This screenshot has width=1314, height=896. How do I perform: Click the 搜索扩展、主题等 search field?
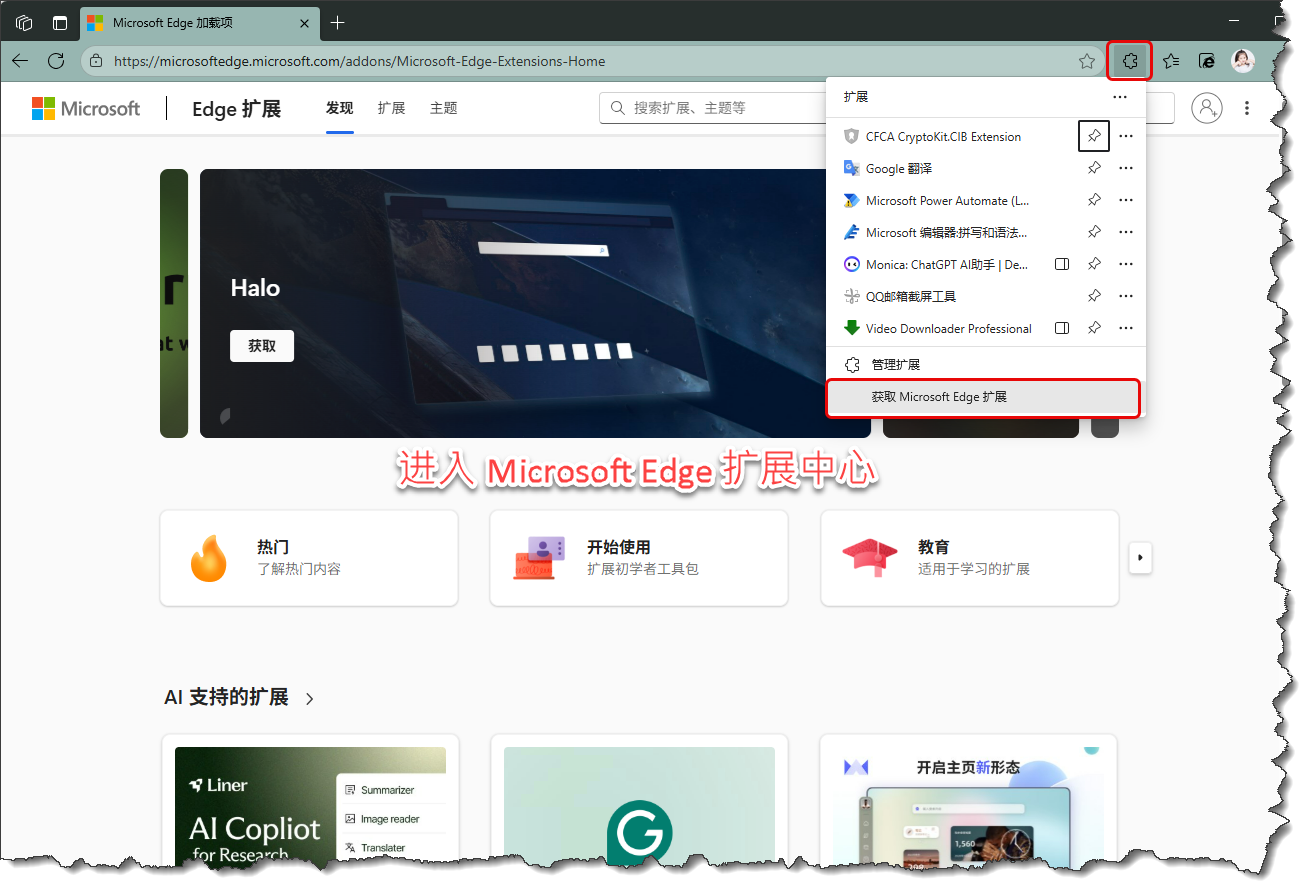[x=720, y=108]
